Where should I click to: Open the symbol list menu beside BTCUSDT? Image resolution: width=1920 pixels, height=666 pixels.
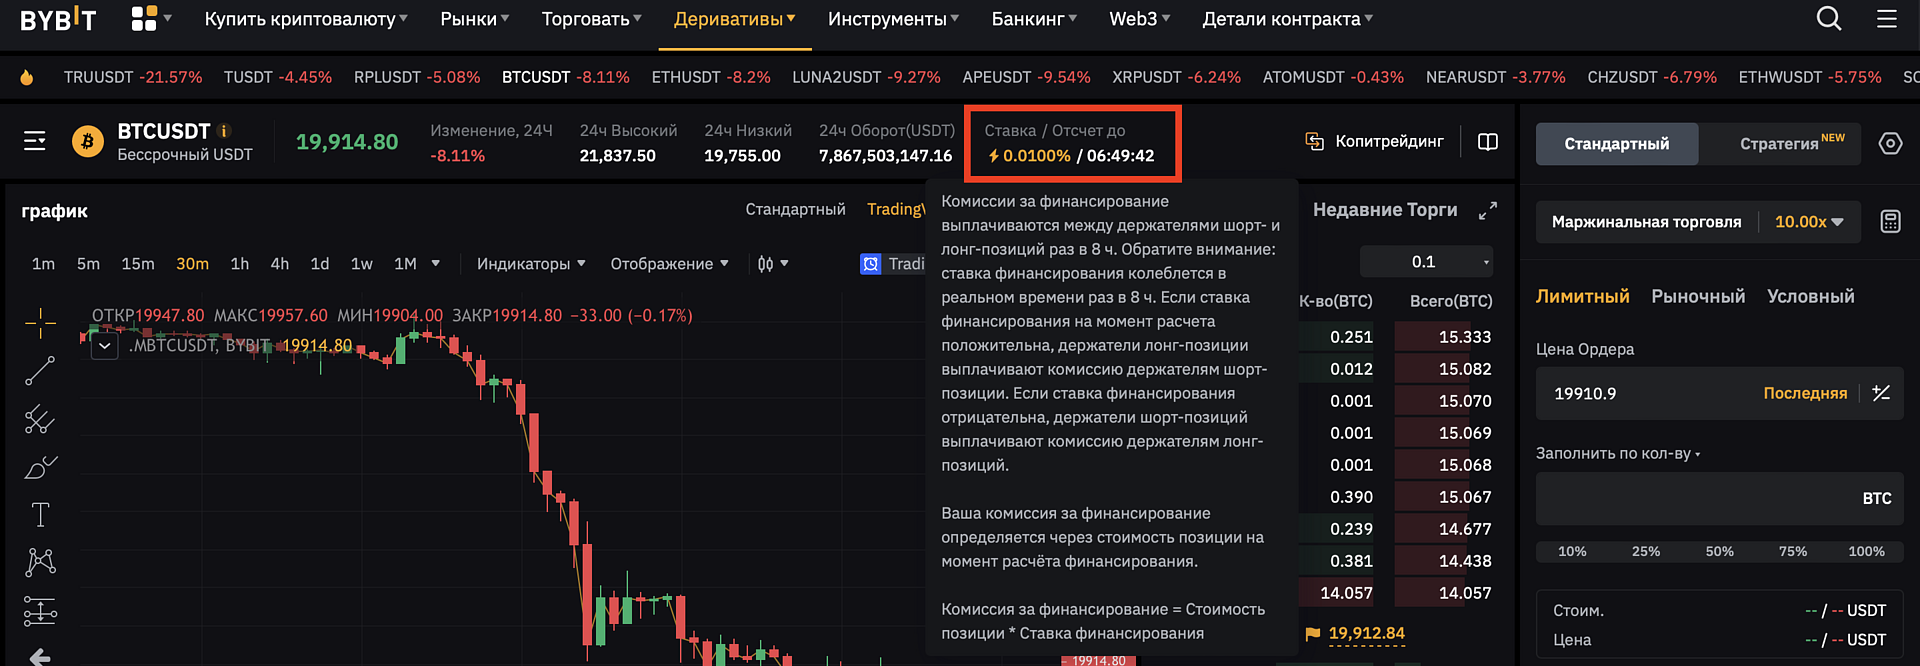click(x=35, y=141)
